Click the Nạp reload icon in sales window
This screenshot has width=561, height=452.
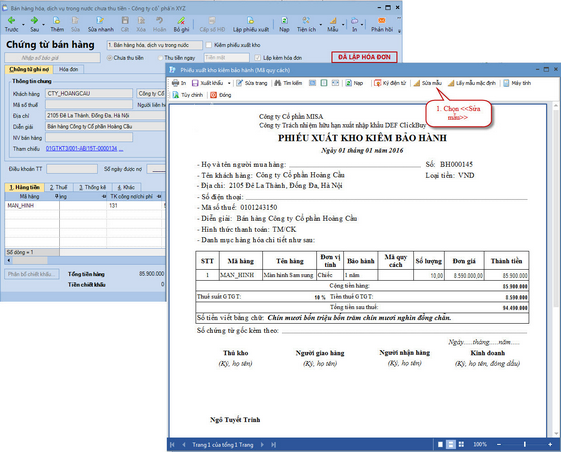284,21
